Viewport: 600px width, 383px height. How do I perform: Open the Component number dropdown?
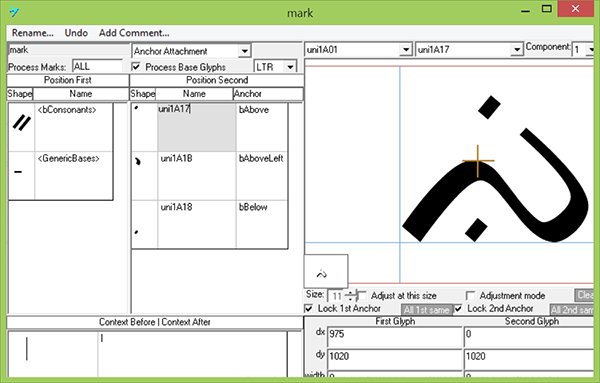click(591, 50)
